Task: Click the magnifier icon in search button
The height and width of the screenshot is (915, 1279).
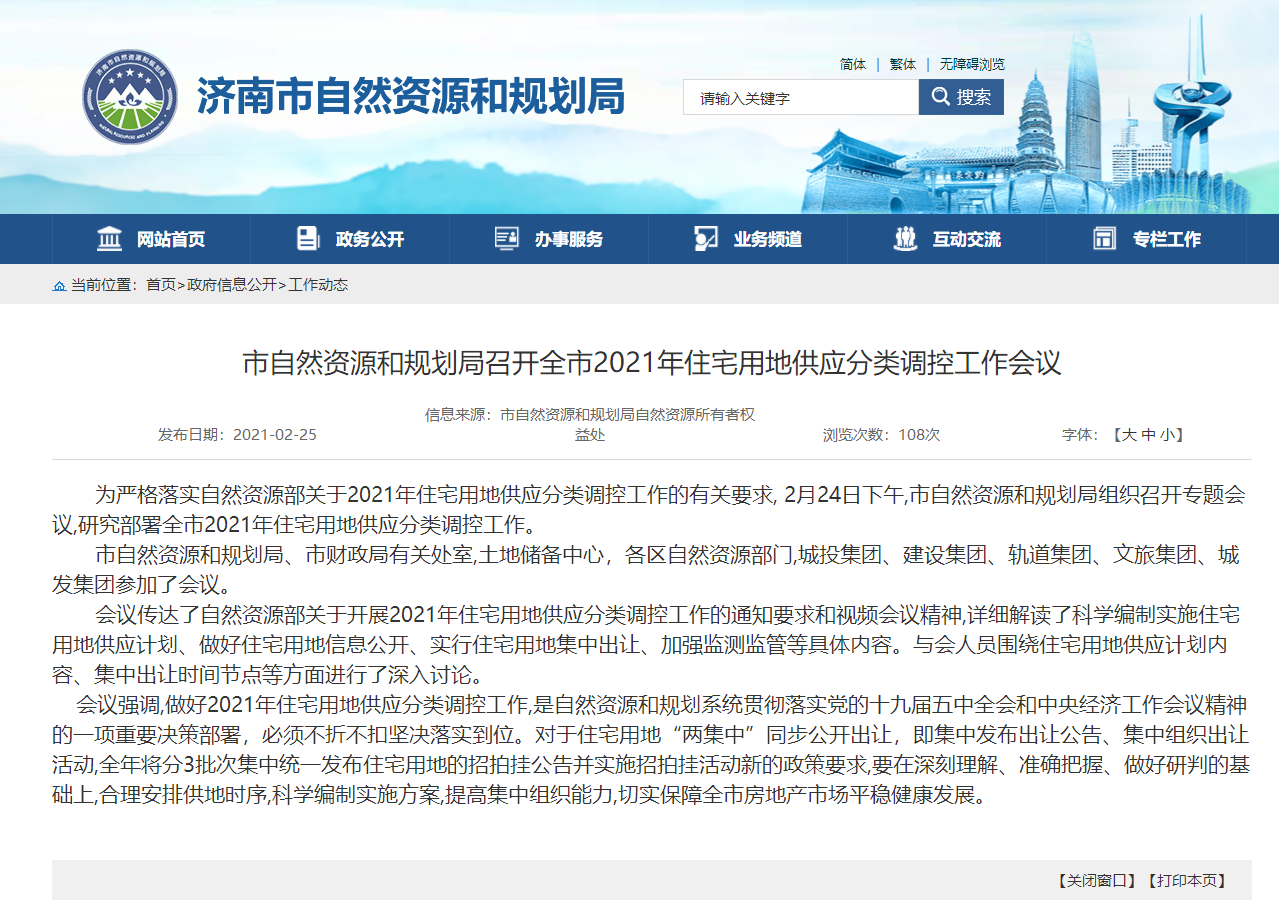Action: coord(940,97)
